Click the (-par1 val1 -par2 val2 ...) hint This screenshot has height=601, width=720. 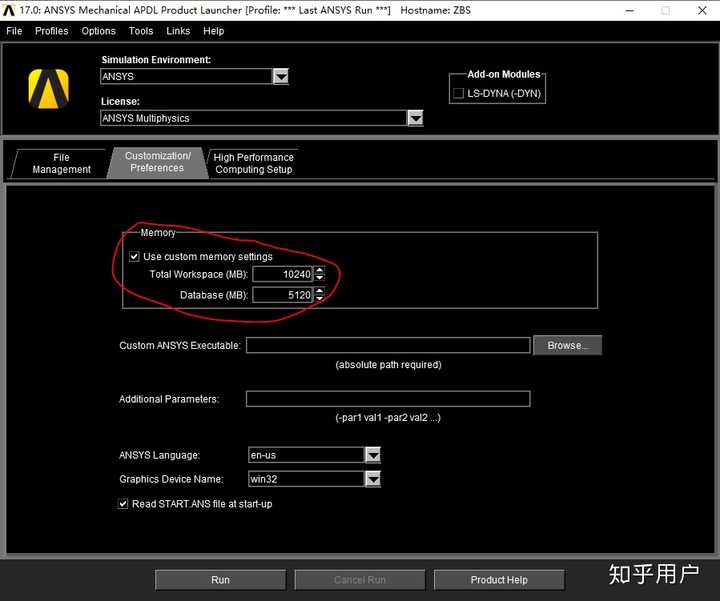point(388,417)
